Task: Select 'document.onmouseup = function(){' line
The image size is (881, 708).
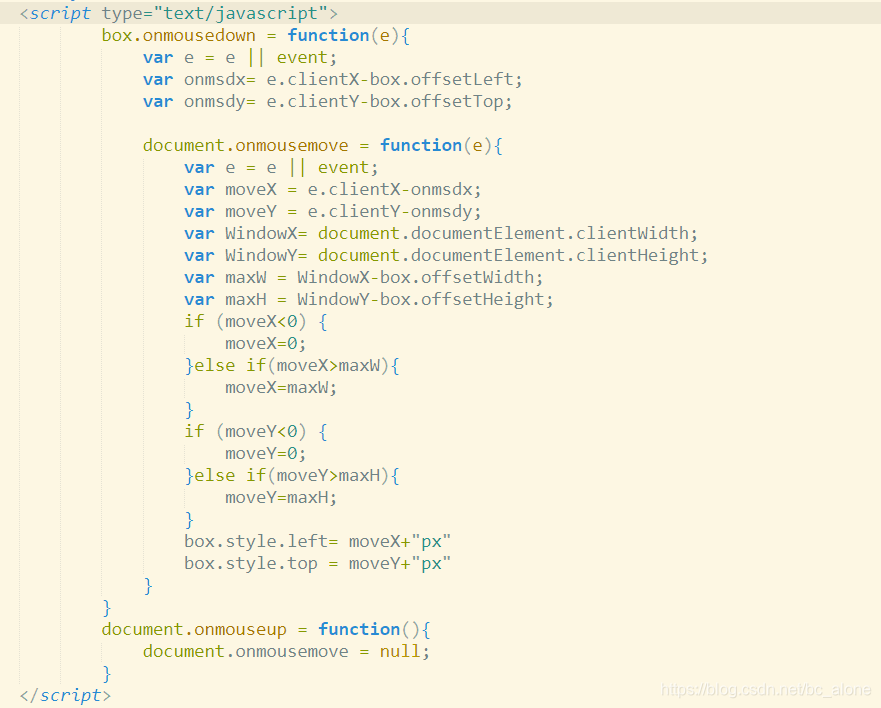Action: [x=266, y=629]
